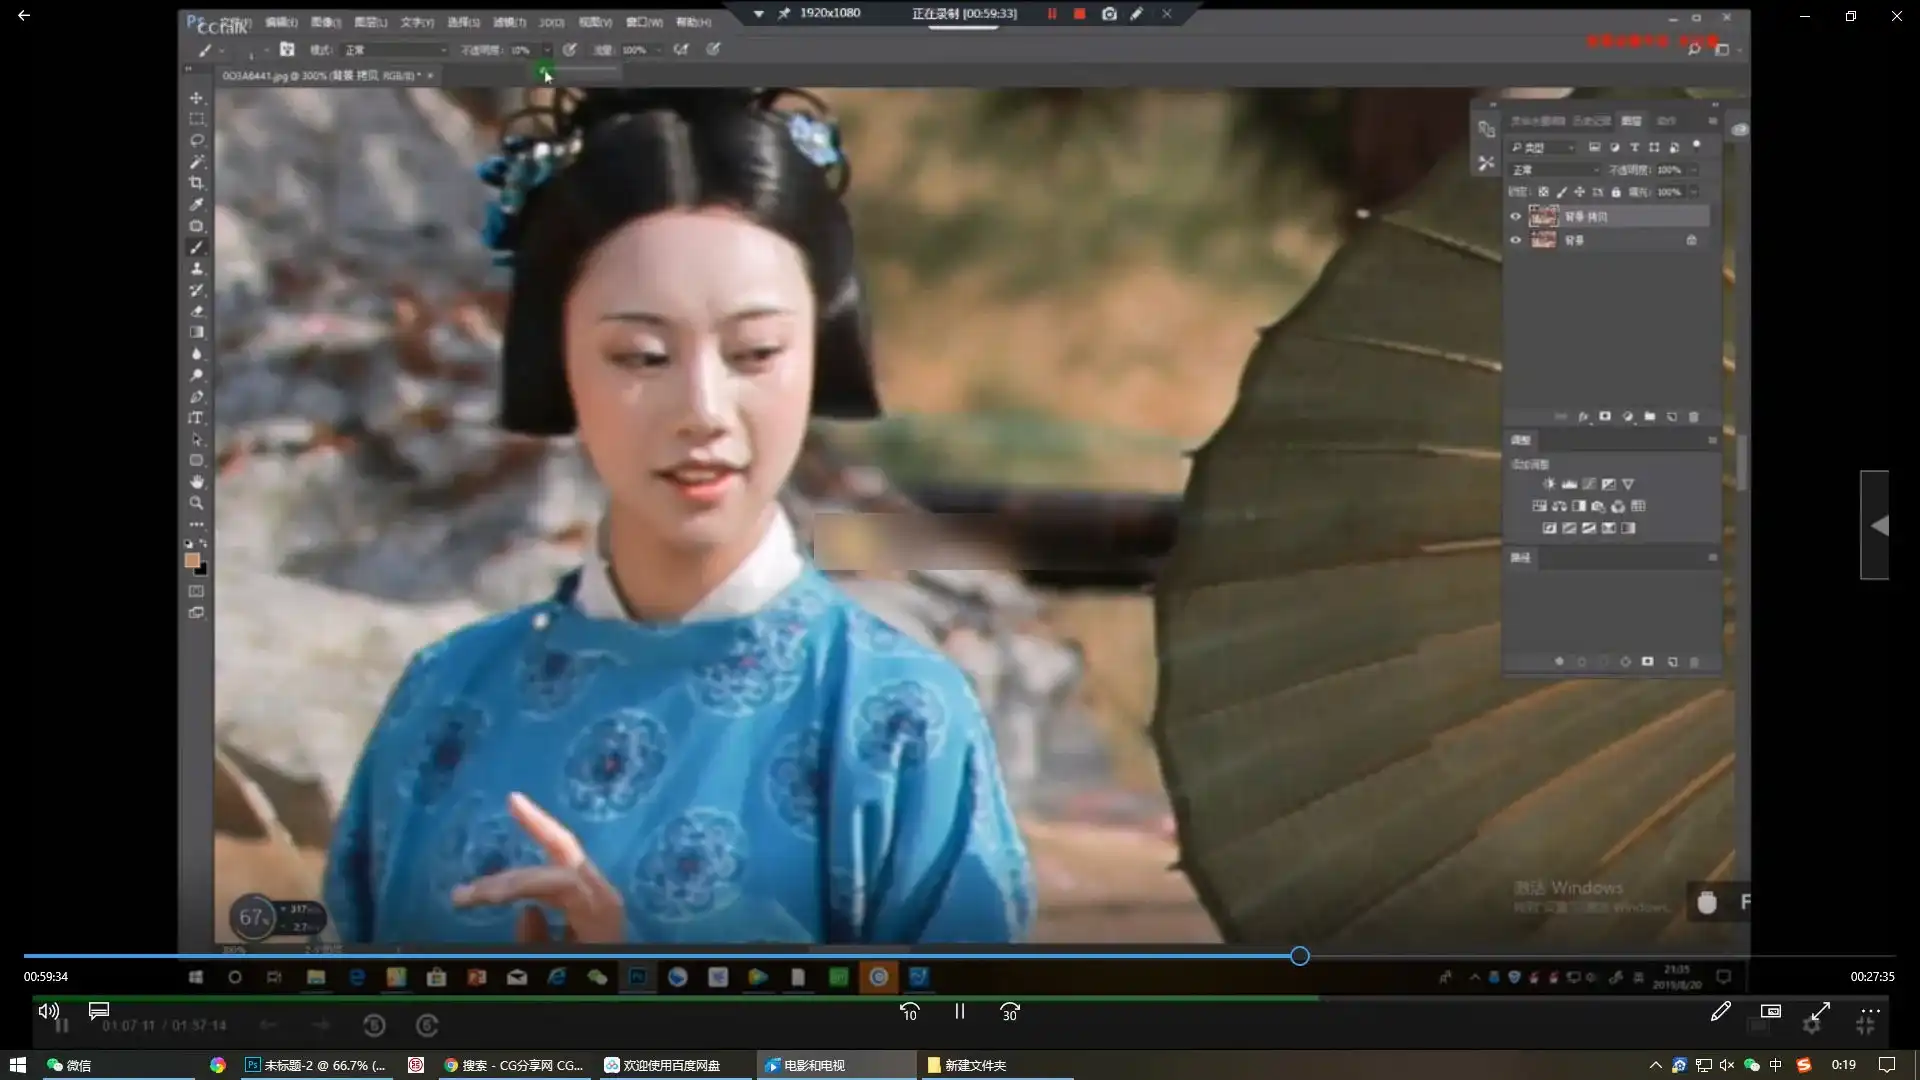Hide the 背景 拷贝 layer
This screenshot has height=1080, width=1920.
pos(1516,215)
